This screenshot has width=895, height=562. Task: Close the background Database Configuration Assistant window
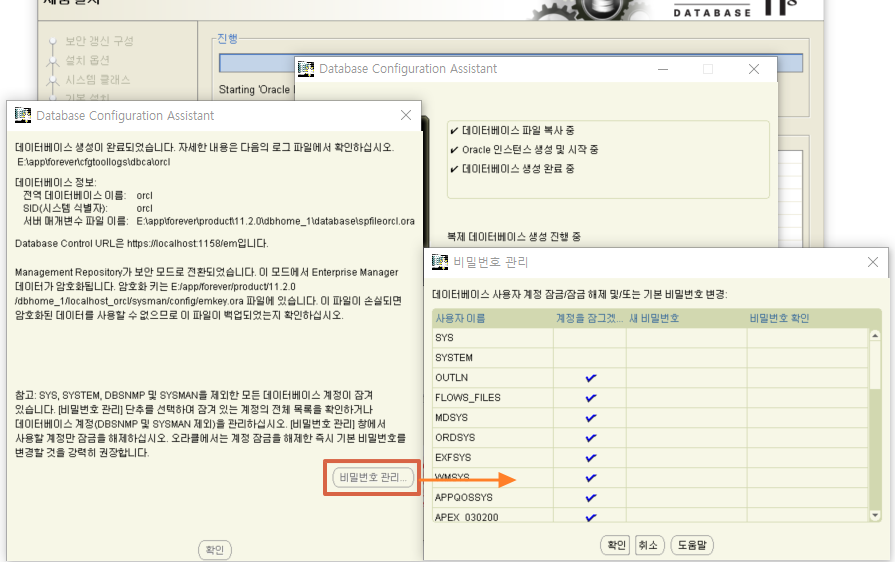pos(754,69)
